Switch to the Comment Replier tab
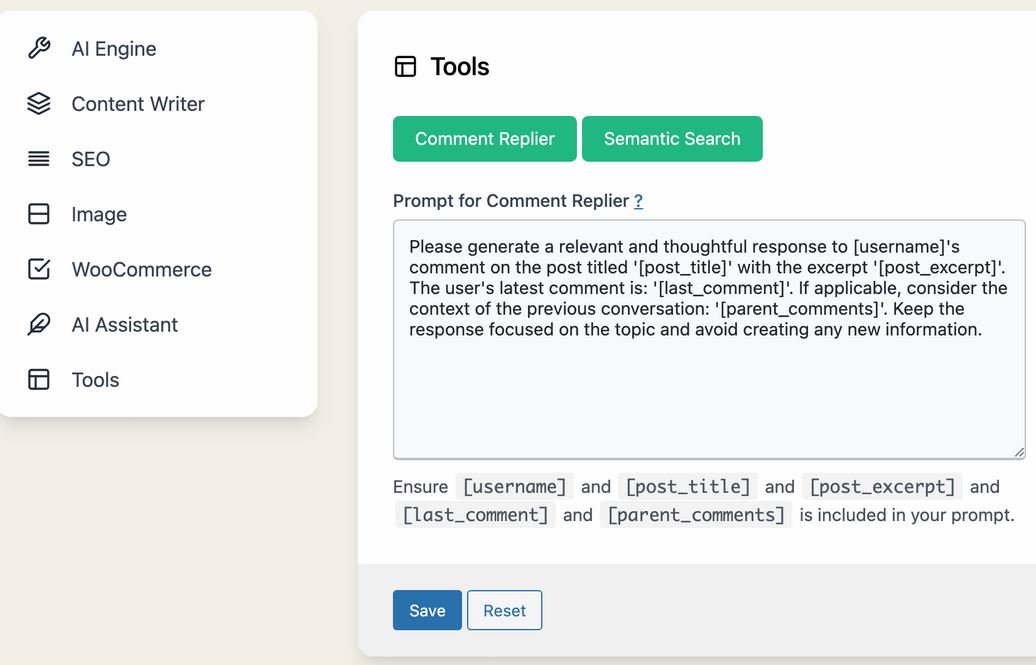Viewport: 1036px width, 665px height. [484, 139]
